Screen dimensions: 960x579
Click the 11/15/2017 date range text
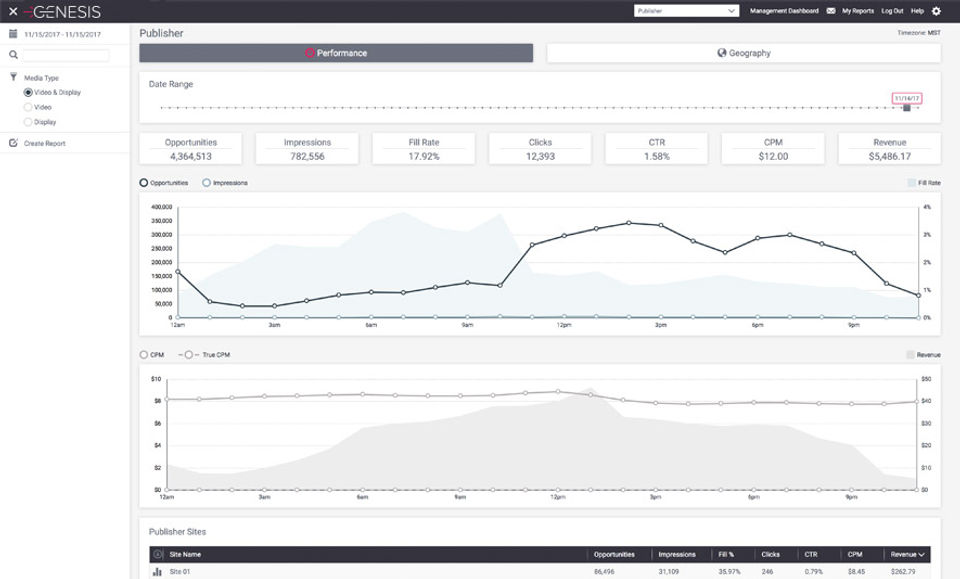pyautogui.click(x=62, y=34)
